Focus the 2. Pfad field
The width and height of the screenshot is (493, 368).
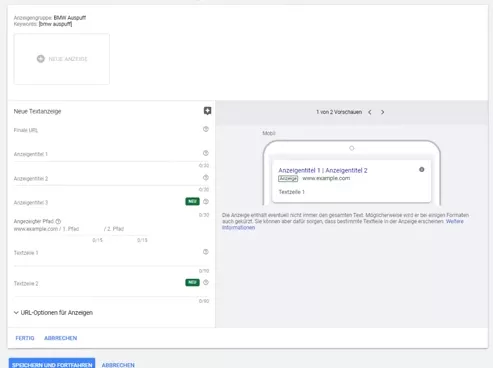[127, 229]
